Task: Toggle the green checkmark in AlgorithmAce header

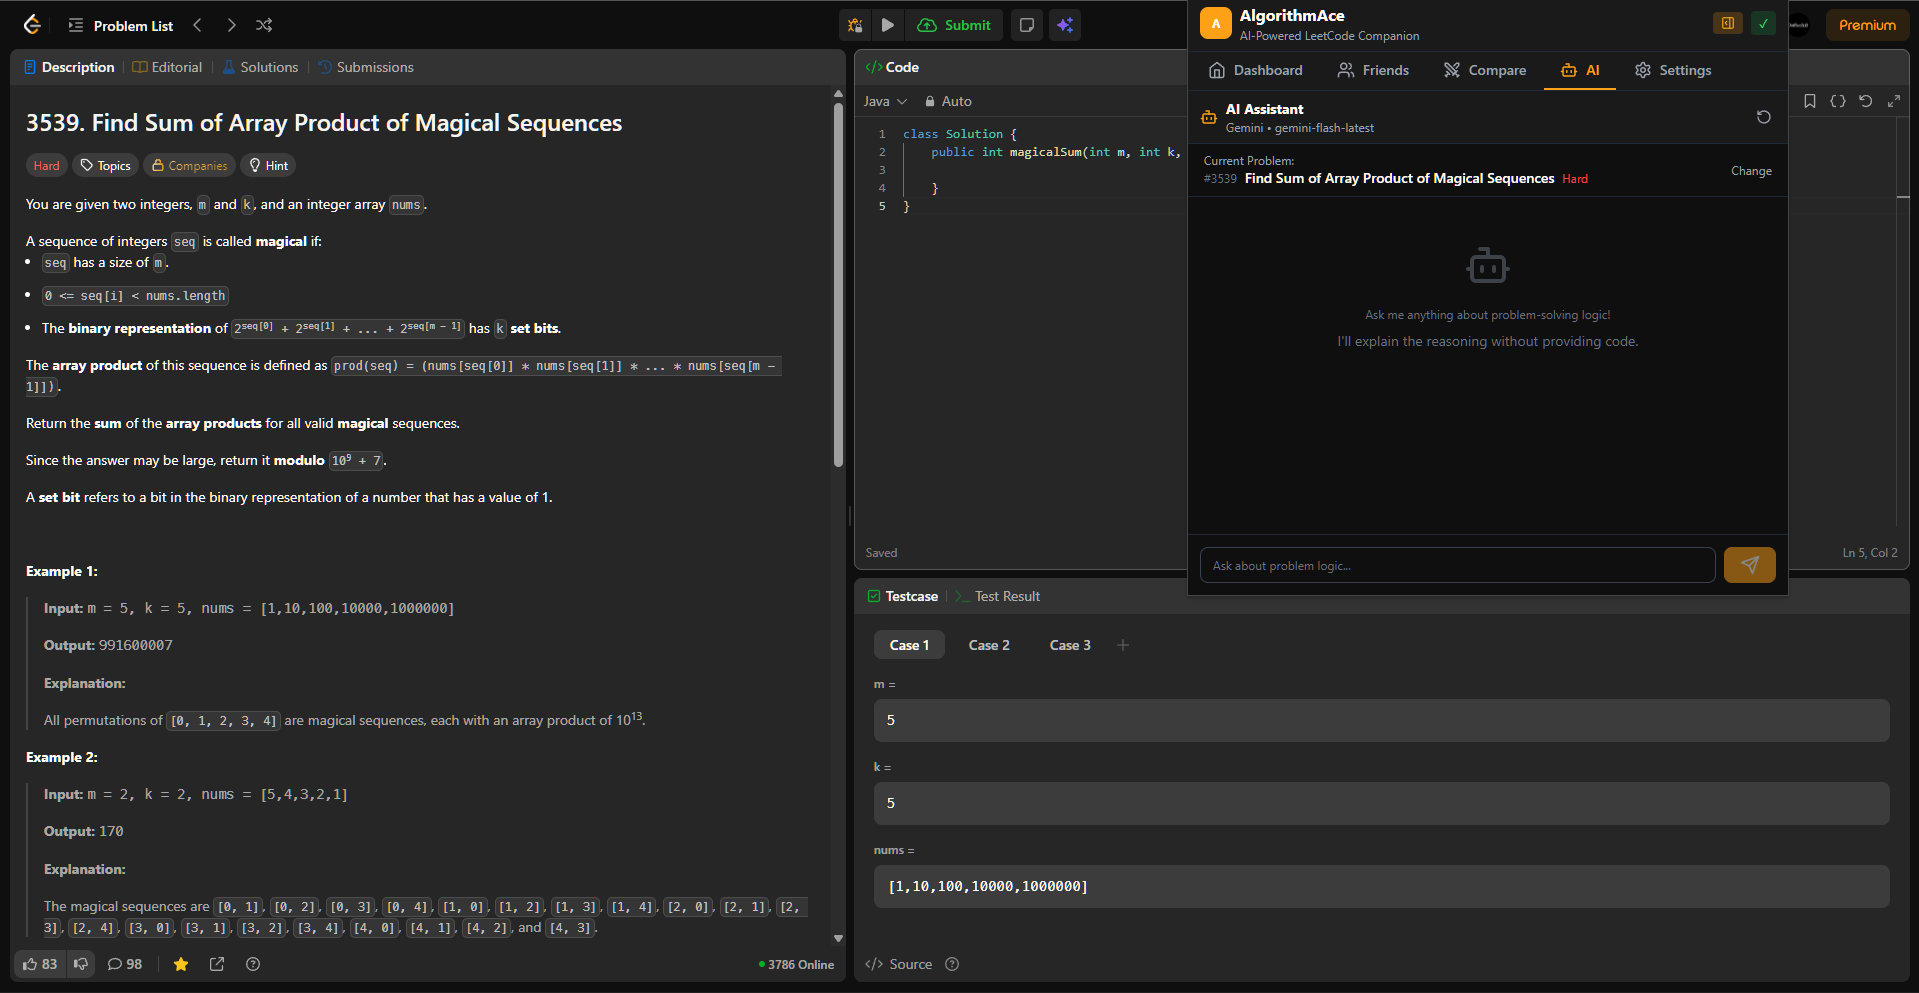Action: coord(1762,22)
